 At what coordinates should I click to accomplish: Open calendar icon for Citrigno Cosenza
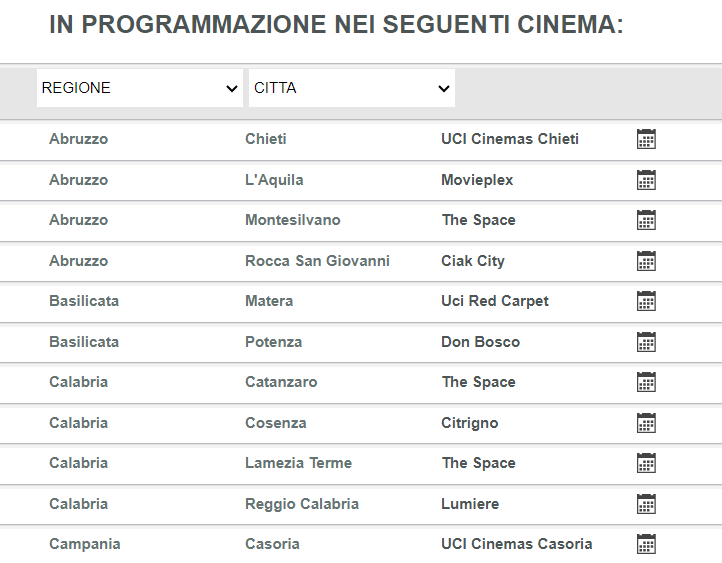[x=646, y=423]
